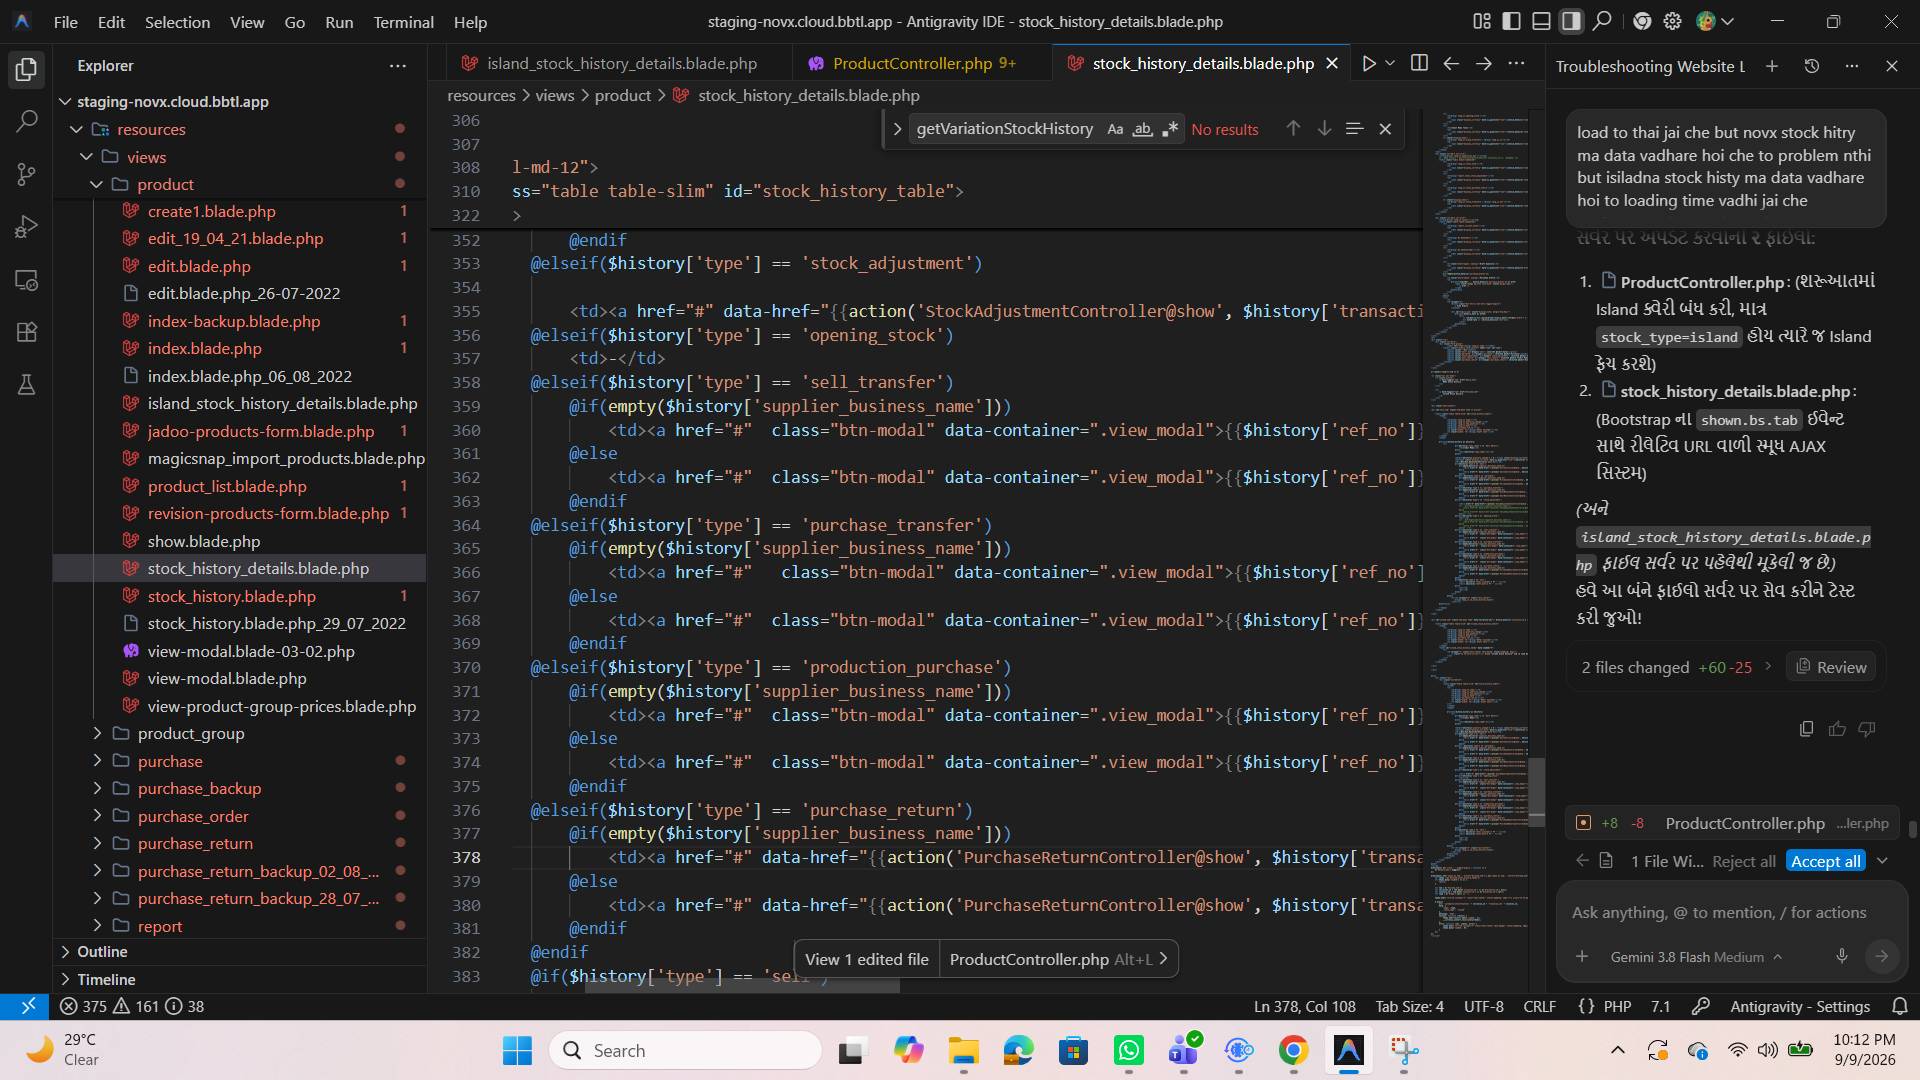
Task: Open chat history clock icon
Action: [x=1812, y=66]
